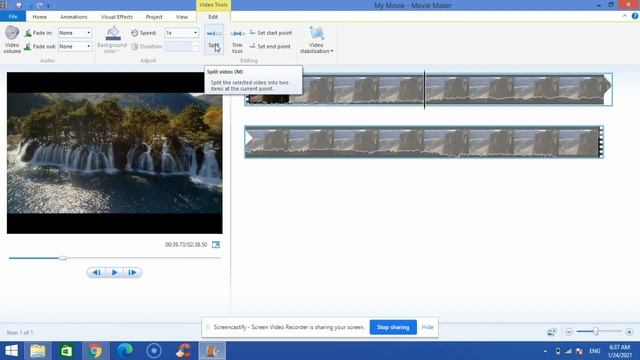Open Chrome from taskbar
Viewport: 640px width, 360px height.
(95, 351)
